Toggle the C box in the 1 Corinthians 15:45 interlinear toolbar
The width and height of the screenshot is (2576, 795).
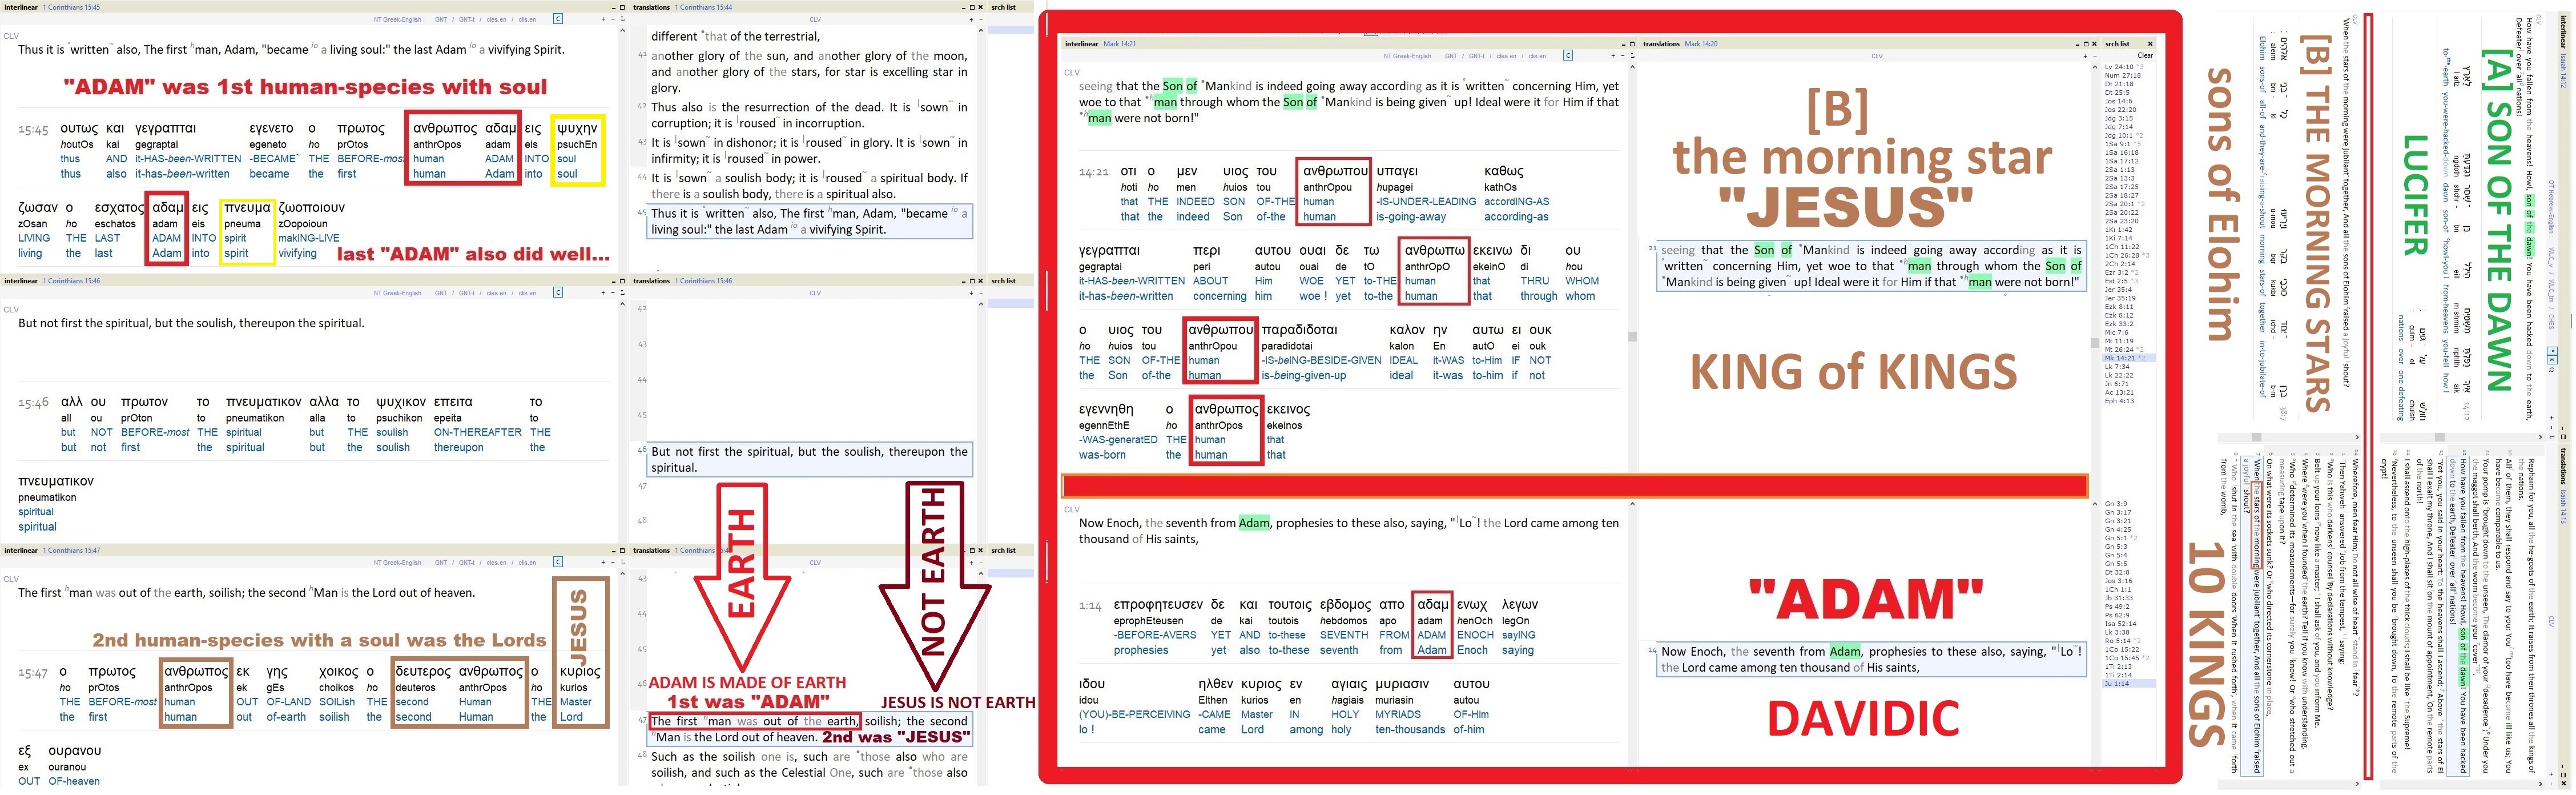pyautogui.click(x=558, y=19)
